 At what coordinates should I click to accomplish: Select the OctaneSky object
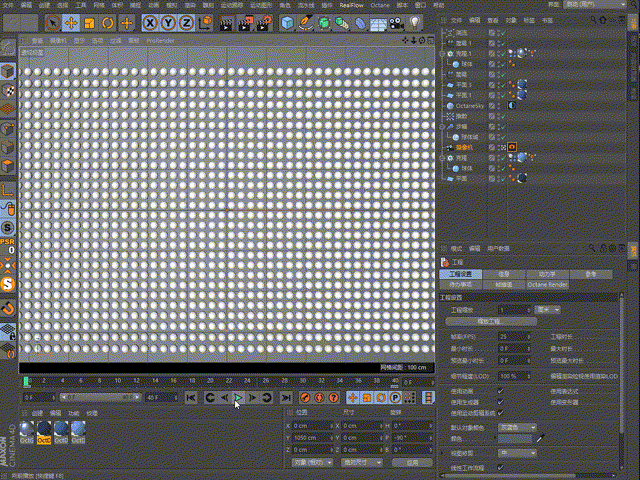pyautogui.click(x=469, y=106)
